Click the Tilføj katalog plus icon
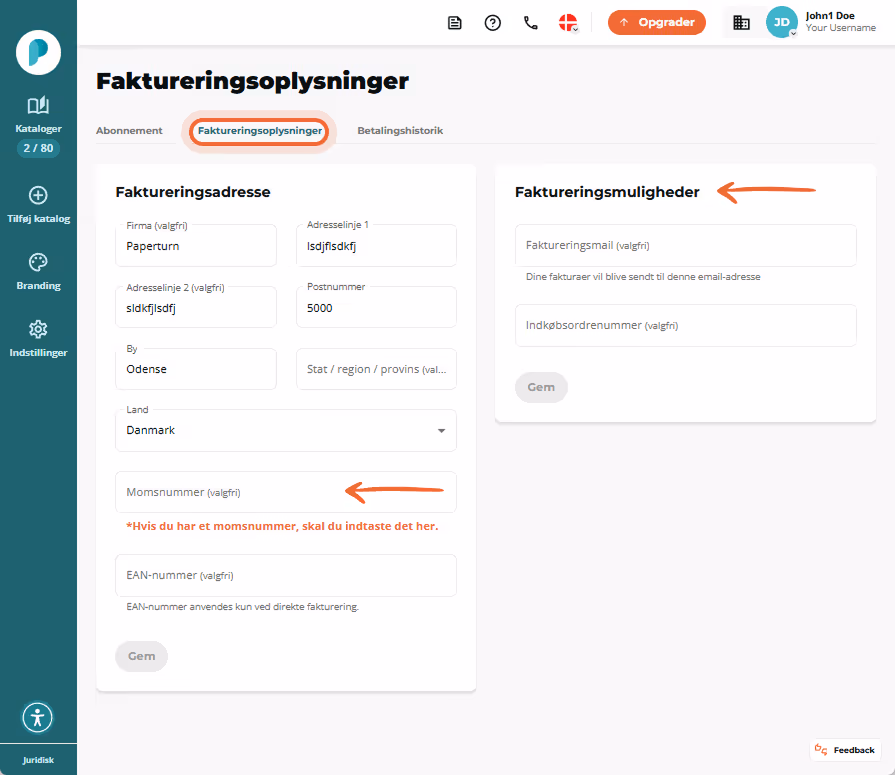 [x=38, y=195]
